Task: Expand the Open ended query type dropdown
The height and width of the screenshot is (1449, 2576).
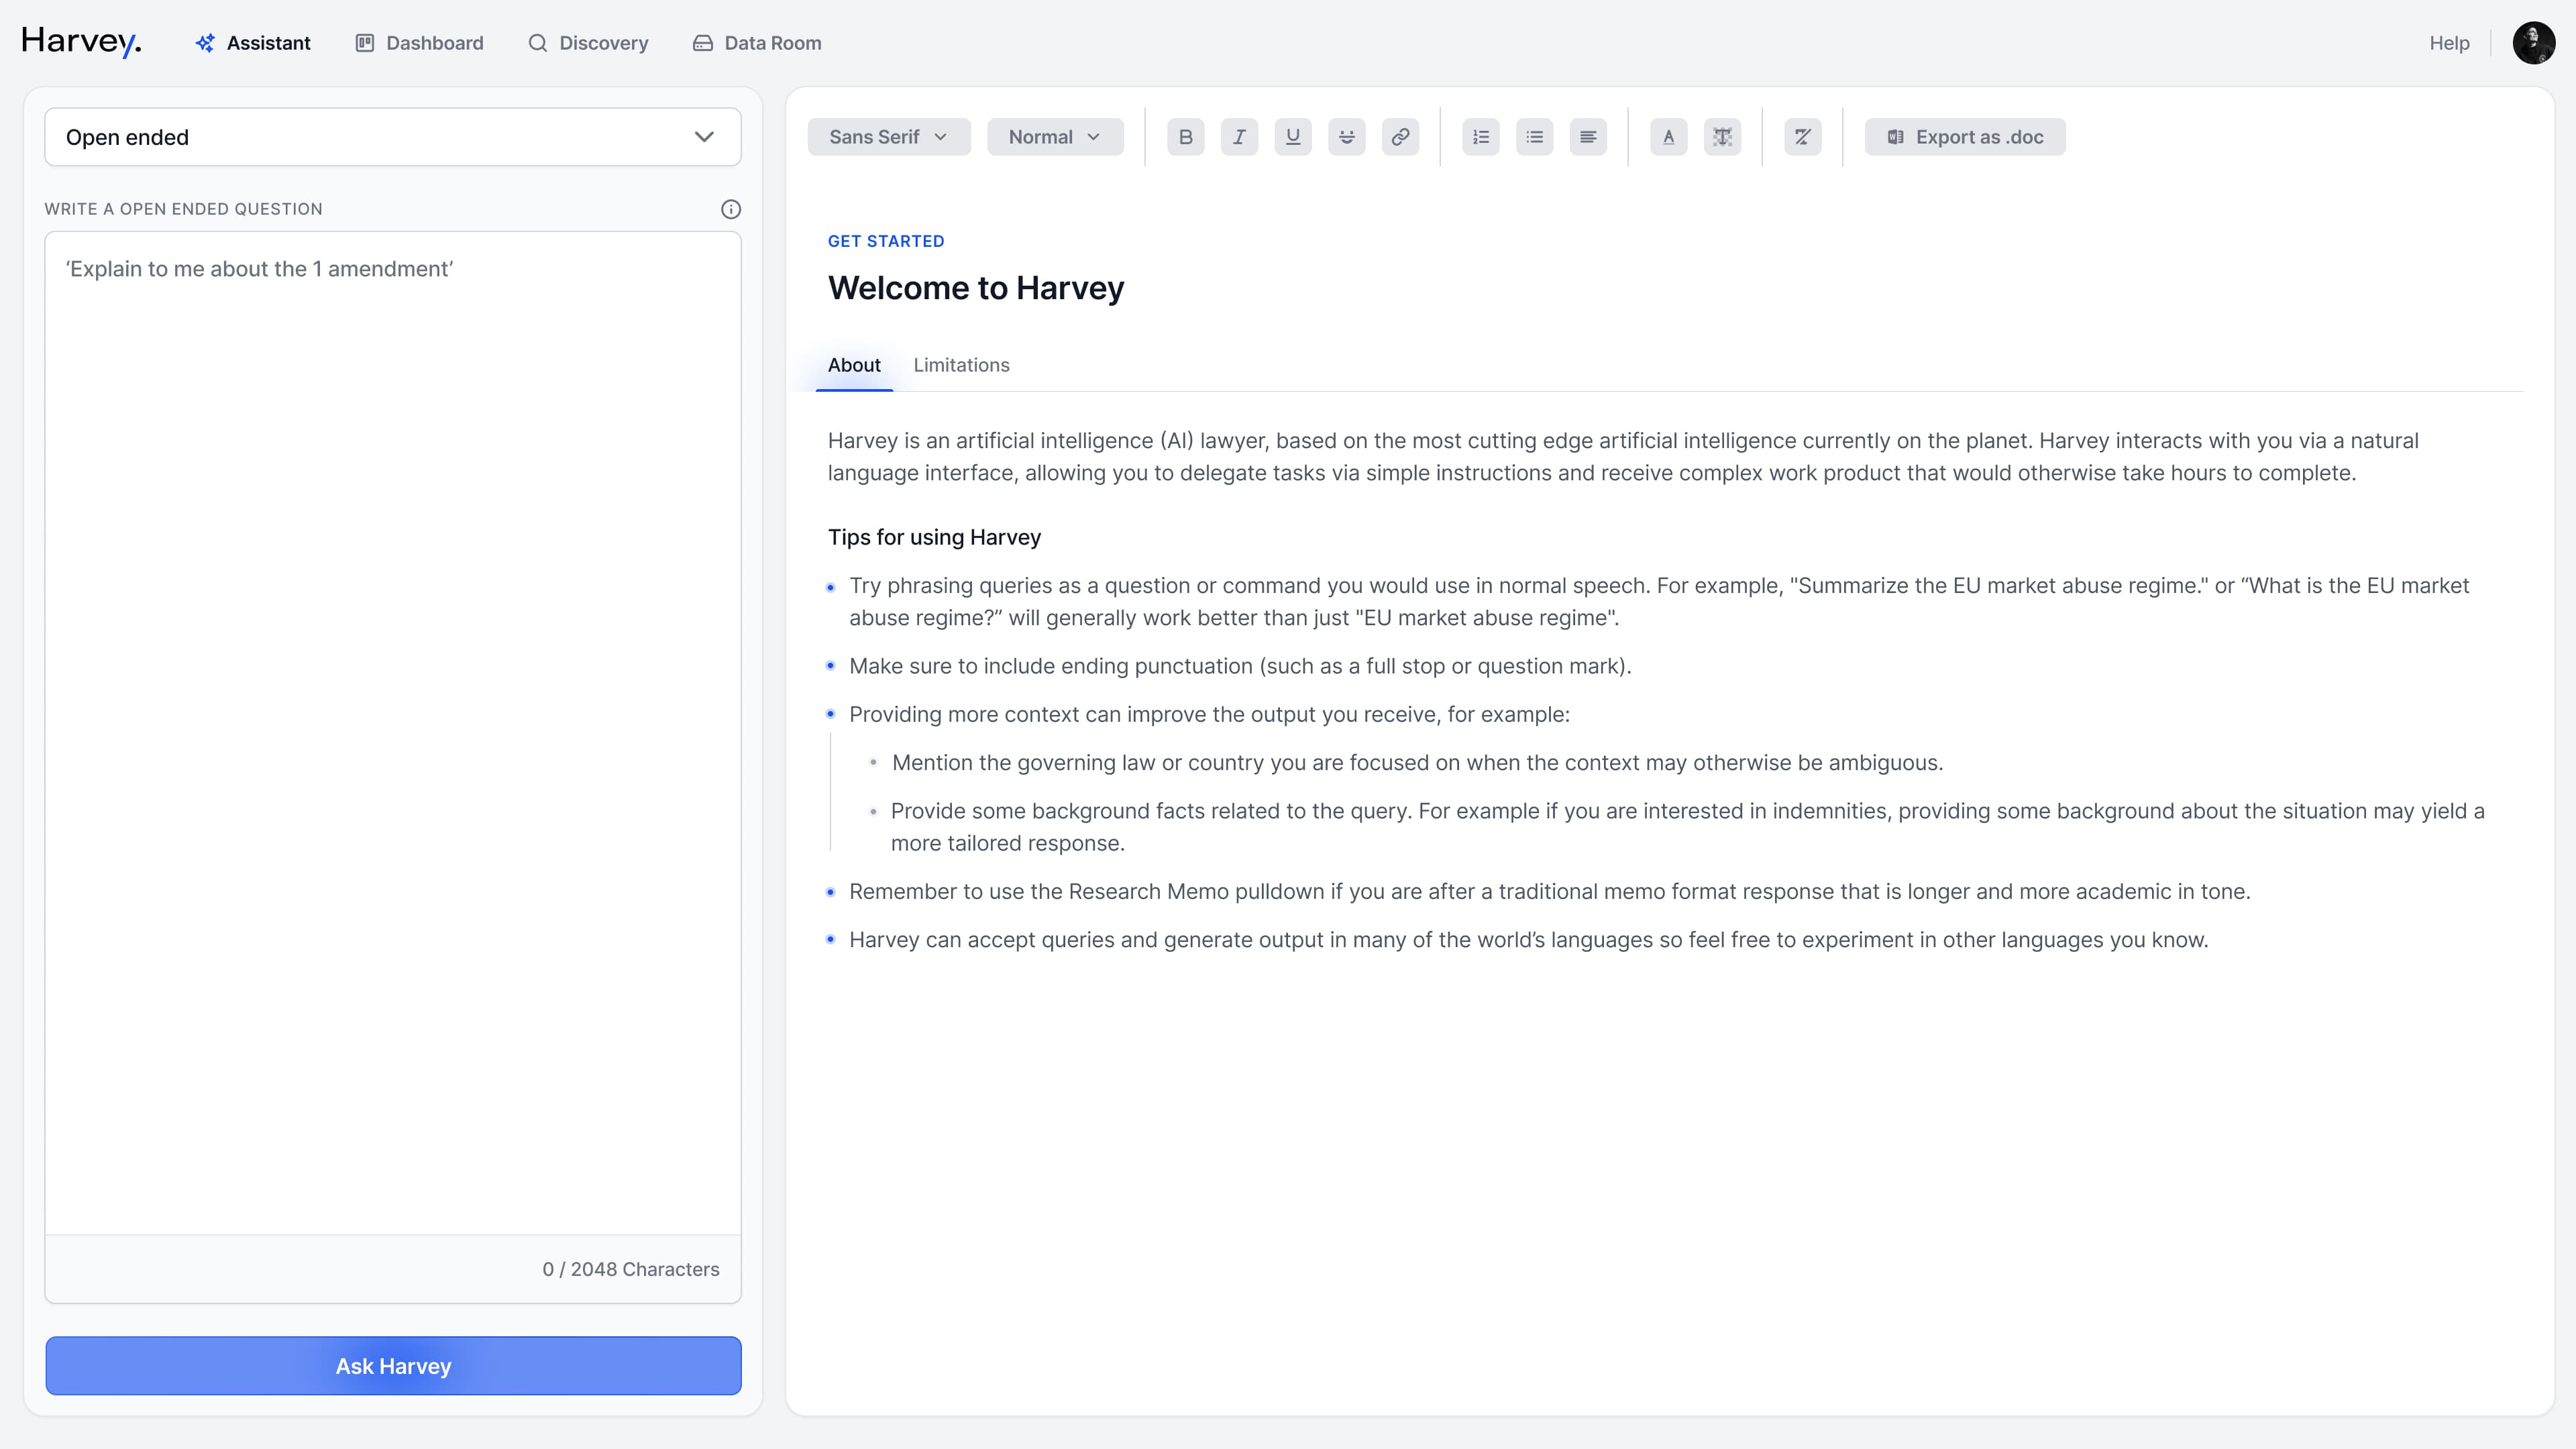Action: (393, 137)
